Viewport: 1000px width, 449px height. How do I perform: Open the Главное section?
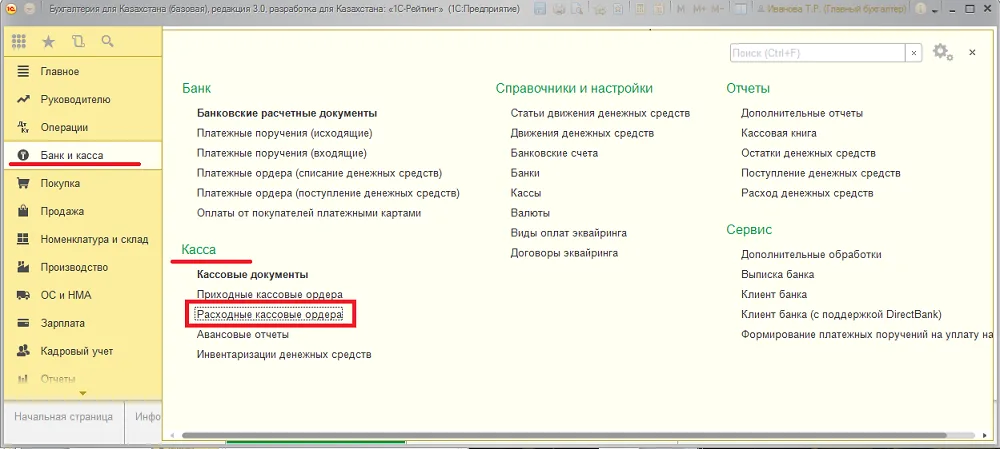click(x=81, y=71)
